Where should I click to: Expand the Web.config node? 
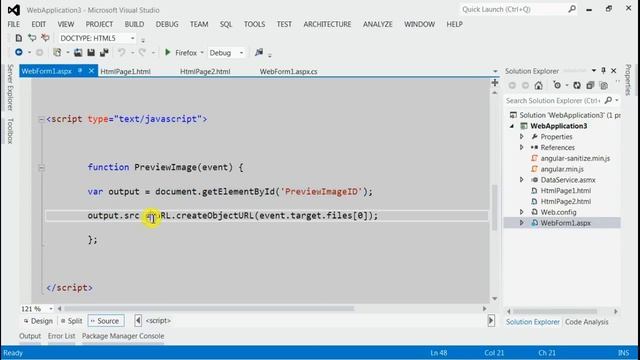[522, 212]
